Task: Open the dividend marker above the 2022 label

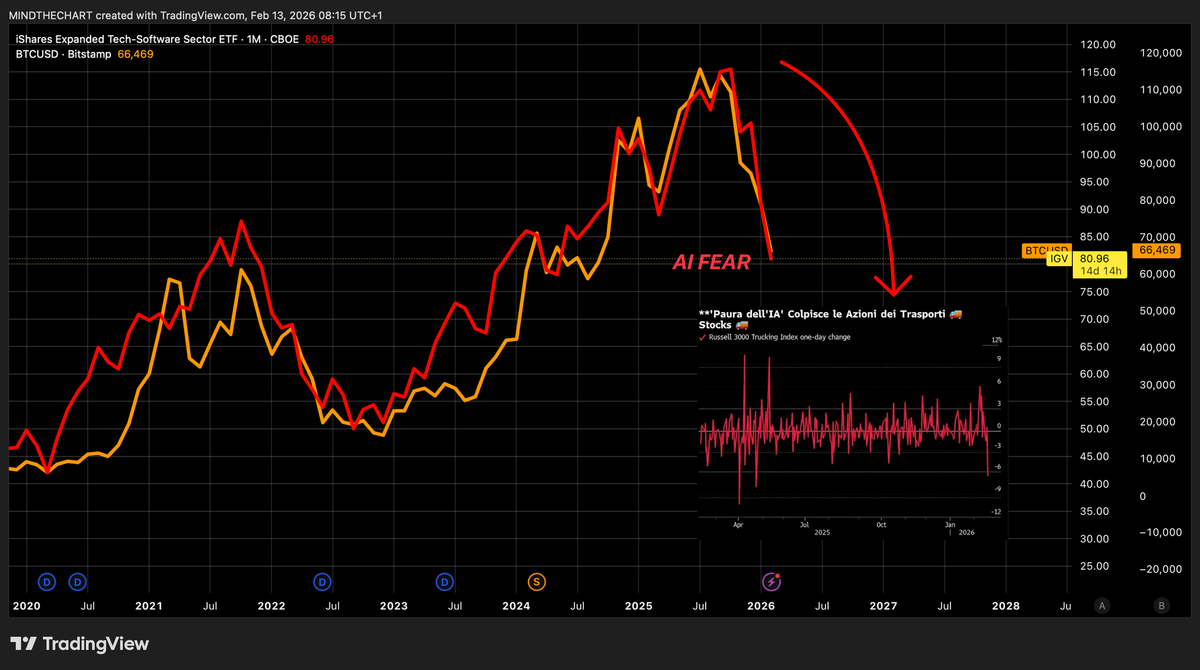Action: pyautogui.click(x=322, y=581)
